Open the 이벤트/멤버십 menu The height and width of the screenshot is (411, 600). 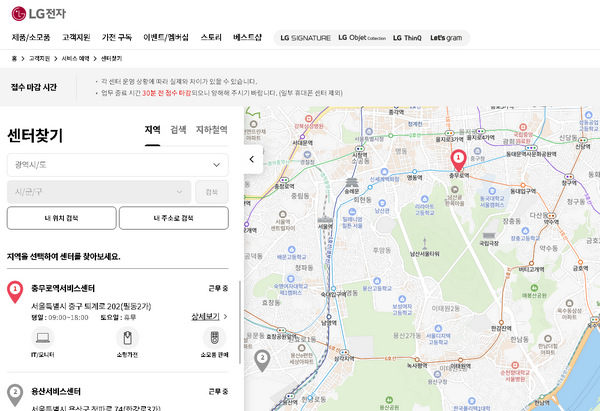click(166, 38)
